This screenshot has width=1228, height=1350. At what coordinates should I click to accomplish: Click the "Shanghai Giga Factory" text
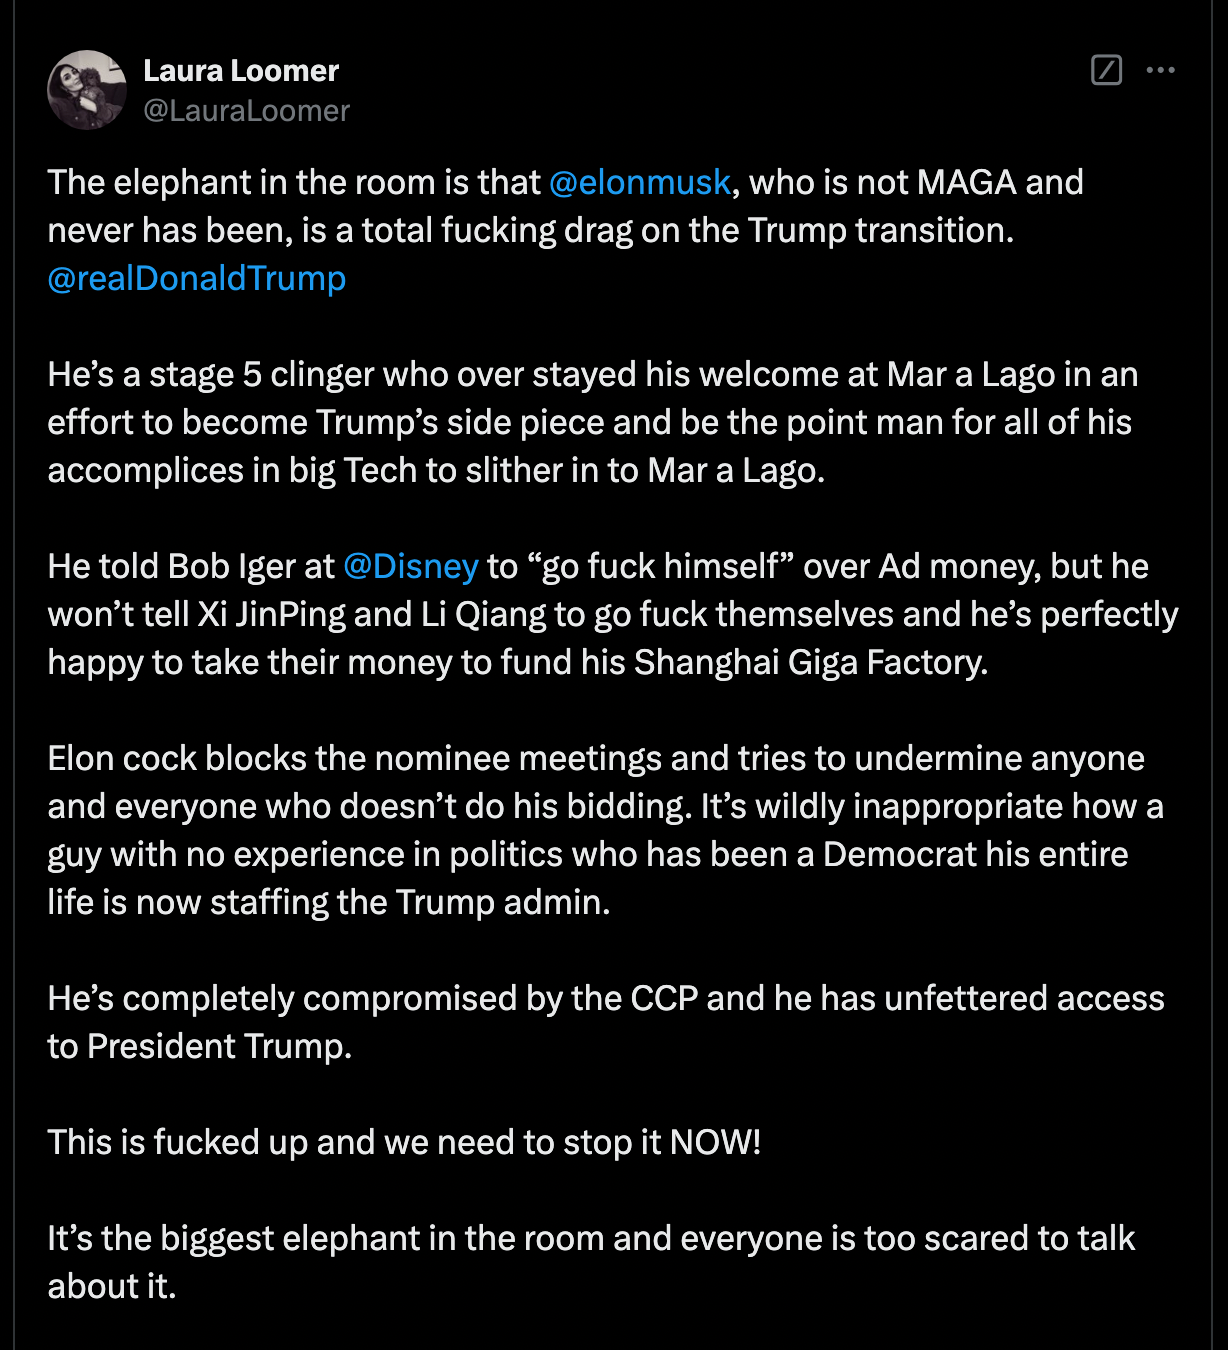809,663
